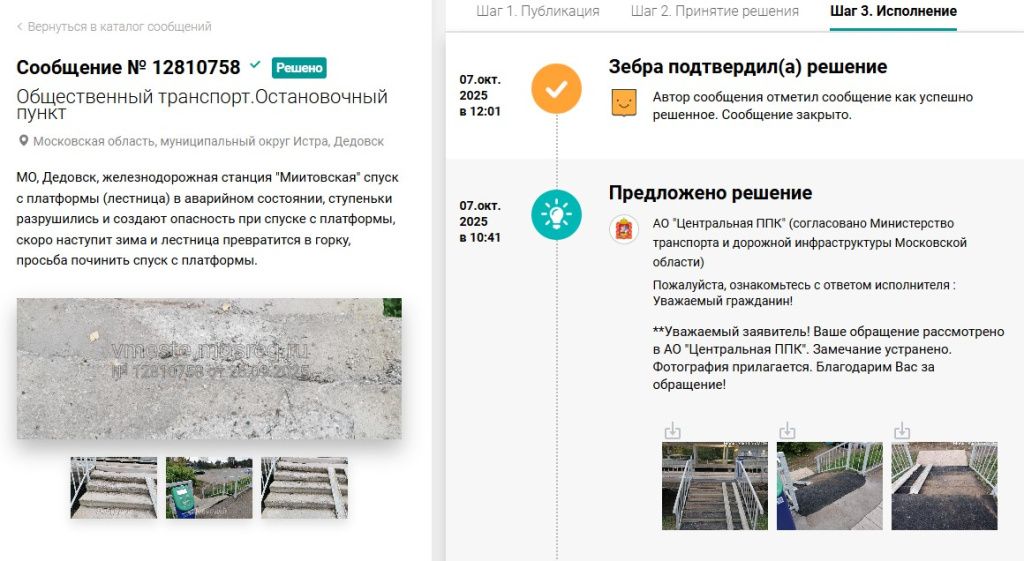This screenshot has width=1024, height=561.
Task: Click the location pin icon near Московская область
Action: [23, 142]
